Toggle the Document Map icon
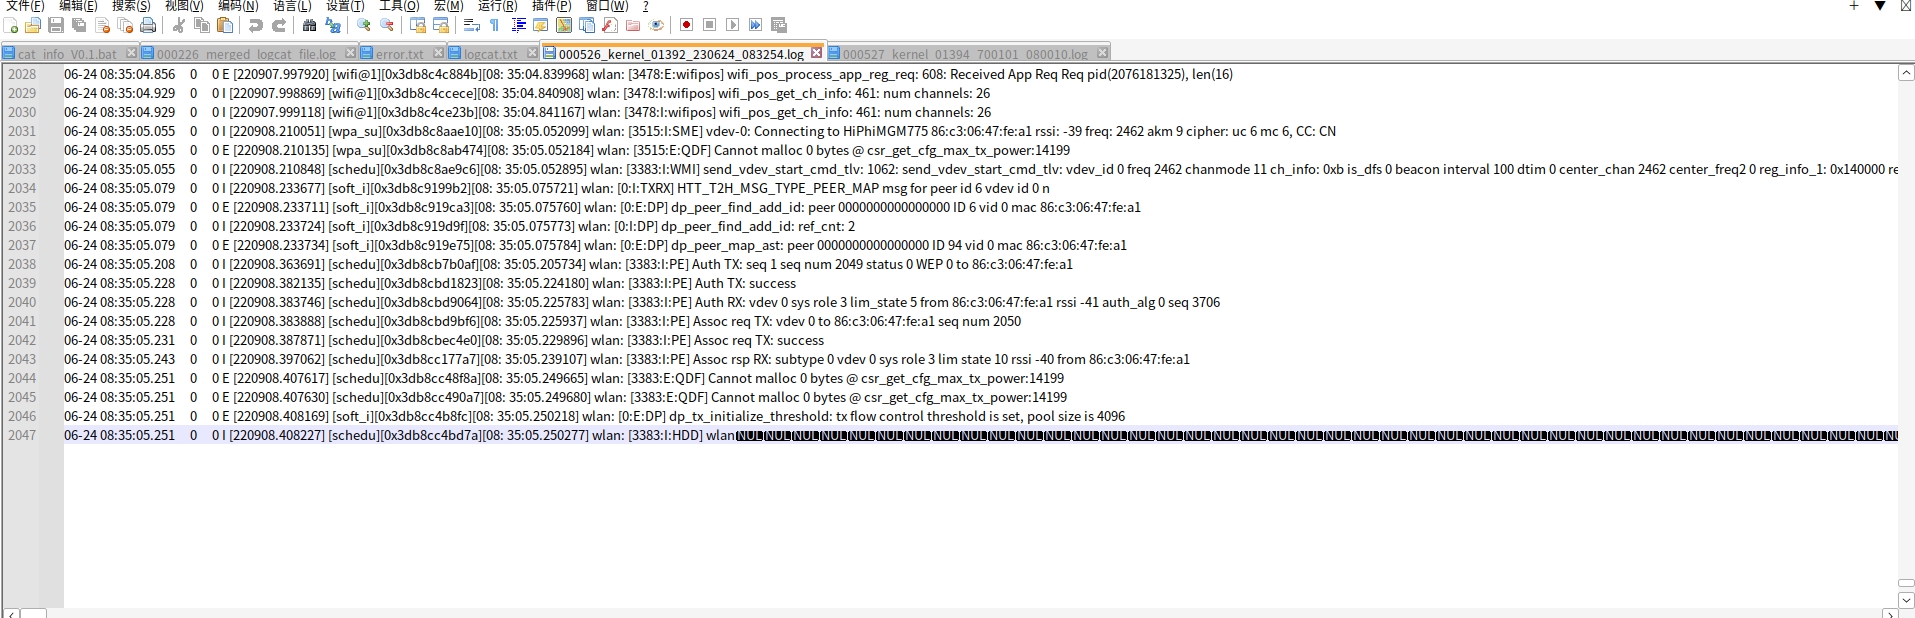The image size is (1915, 618). [564, 25]
